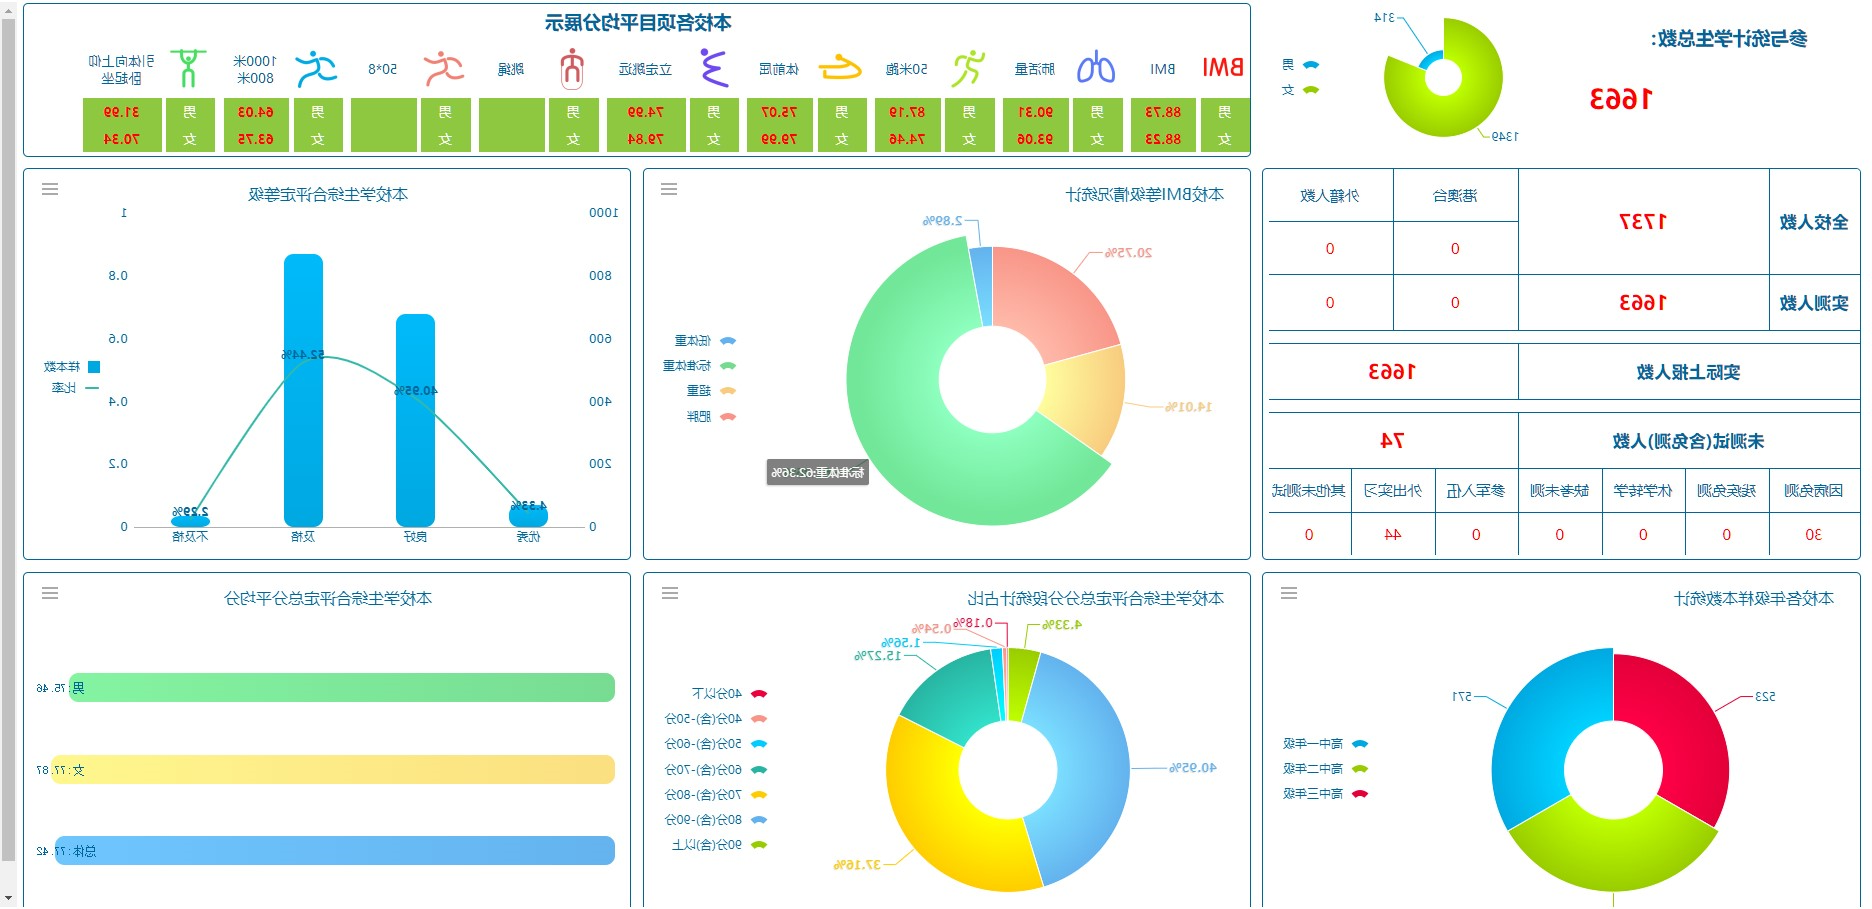Click the yellow sit-and-reach icon for 体前屈
Image resolution: width=1872 pixels, height=909 pixels.
click(840, 68)
